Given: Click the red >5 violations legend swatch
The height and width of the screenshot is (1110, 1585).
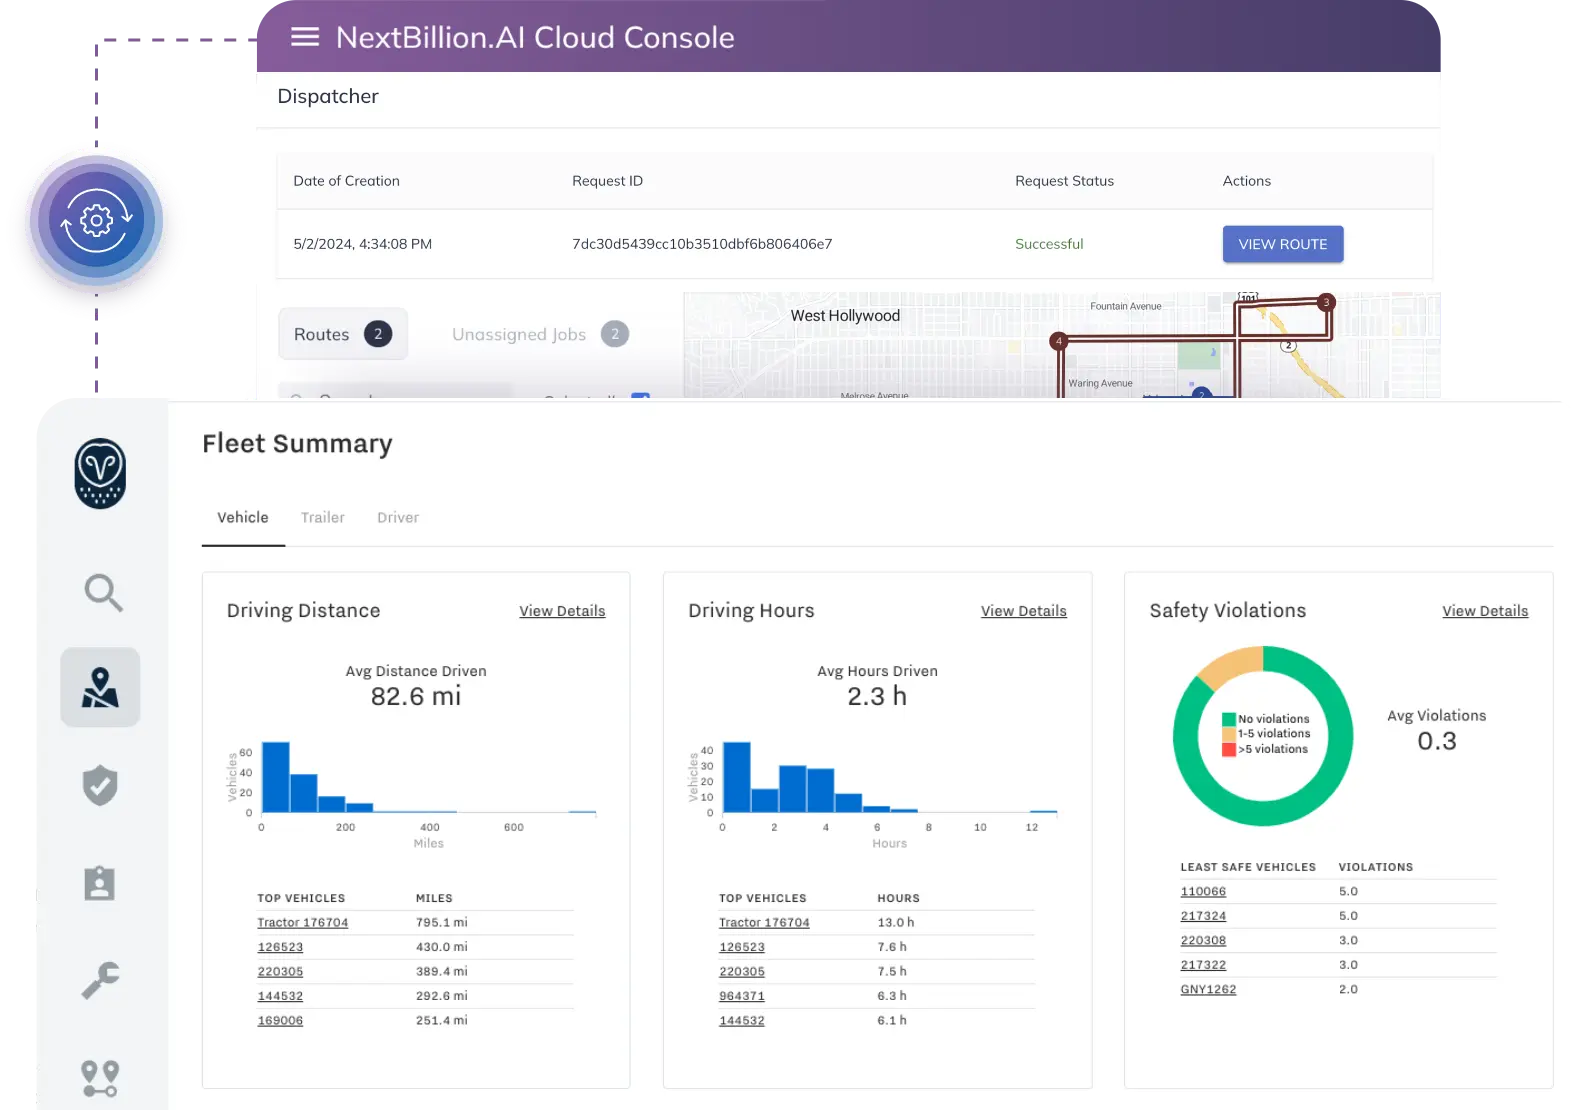Looking at the screenshot, I should (x=1229, y=749).
